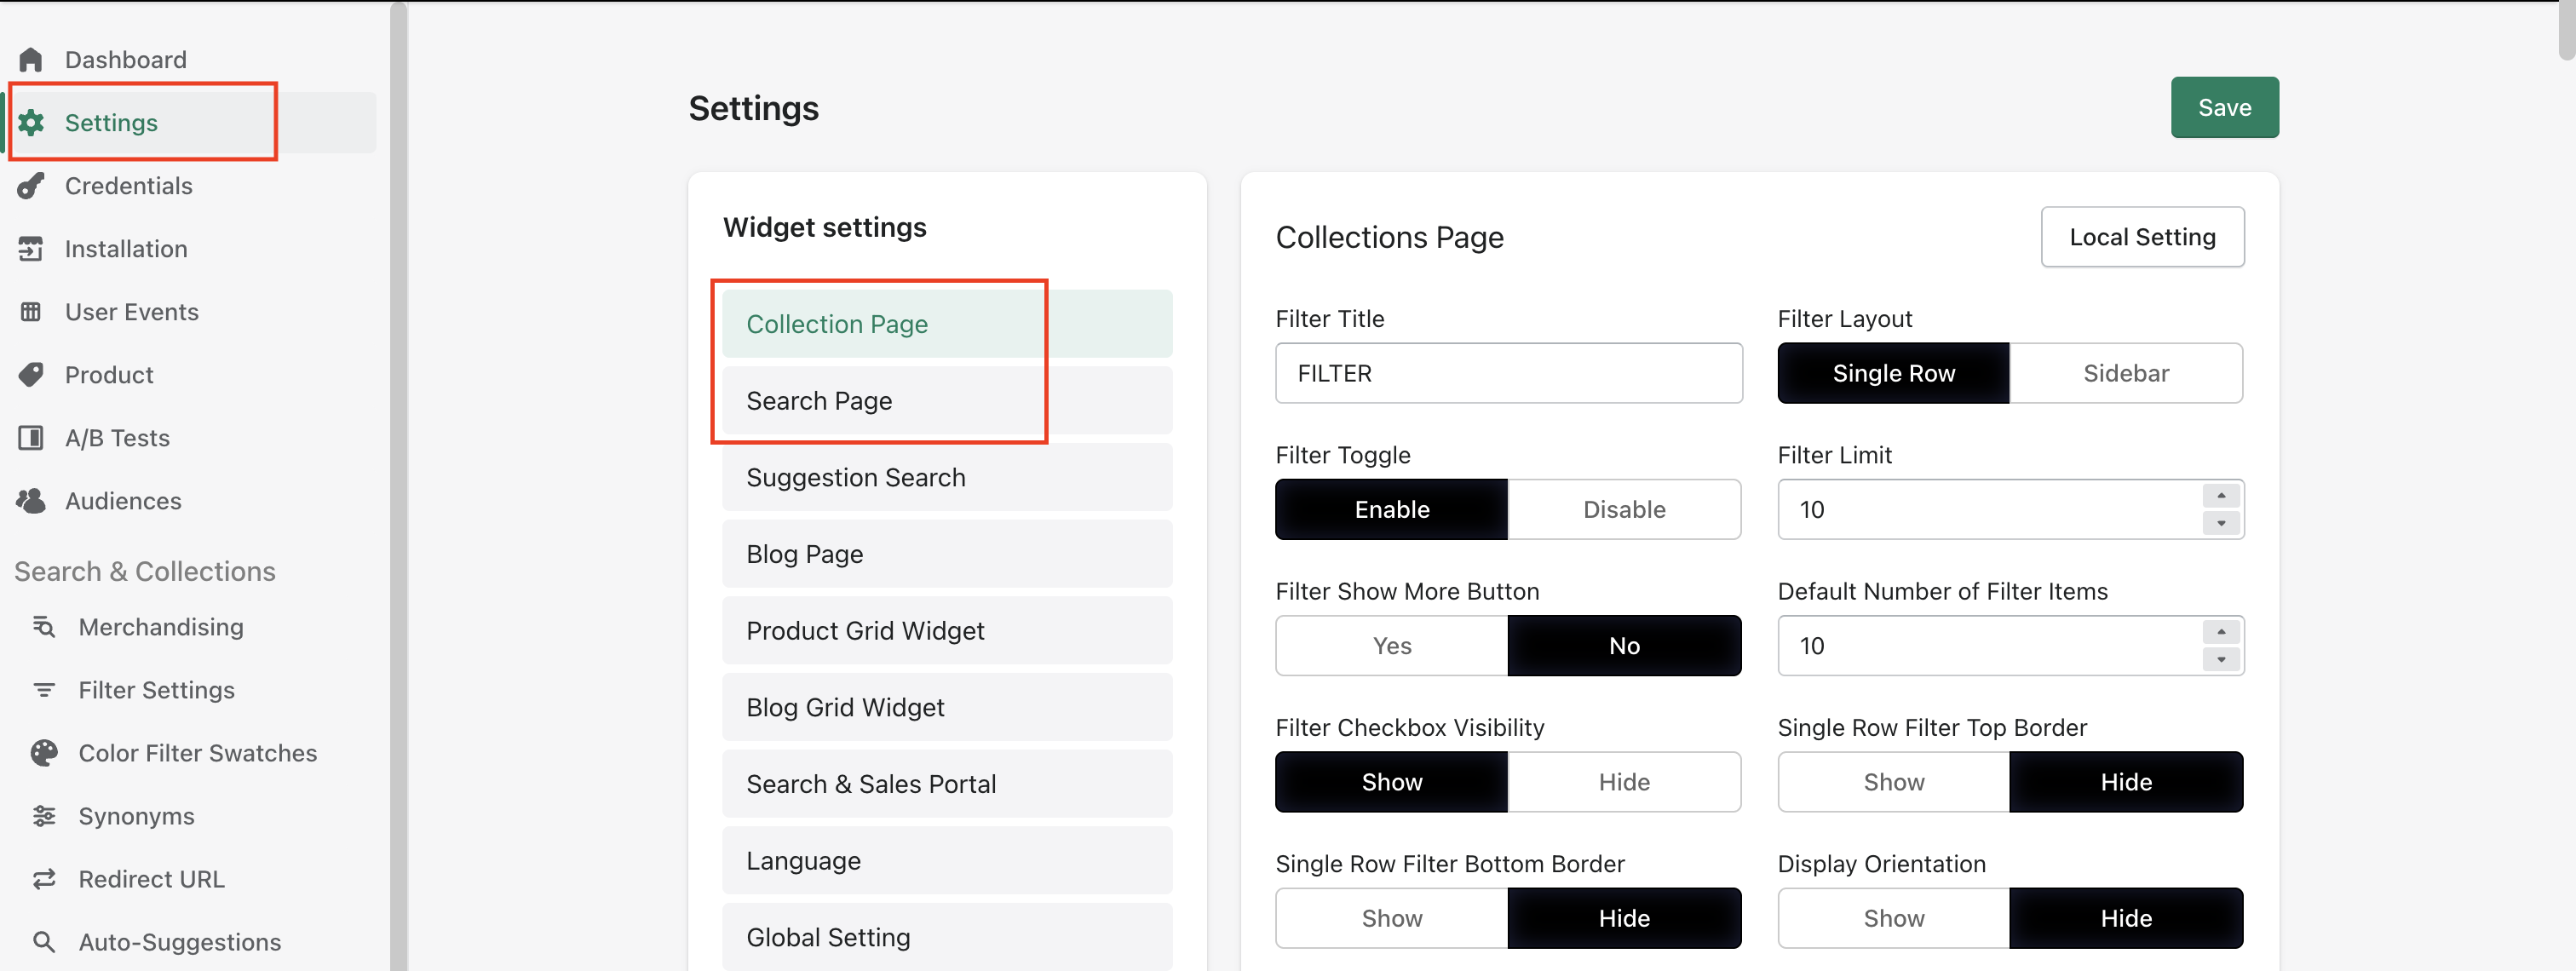Click the Credentials key icon
This screenshot has height=971, width=2576.
click(31, 186)
